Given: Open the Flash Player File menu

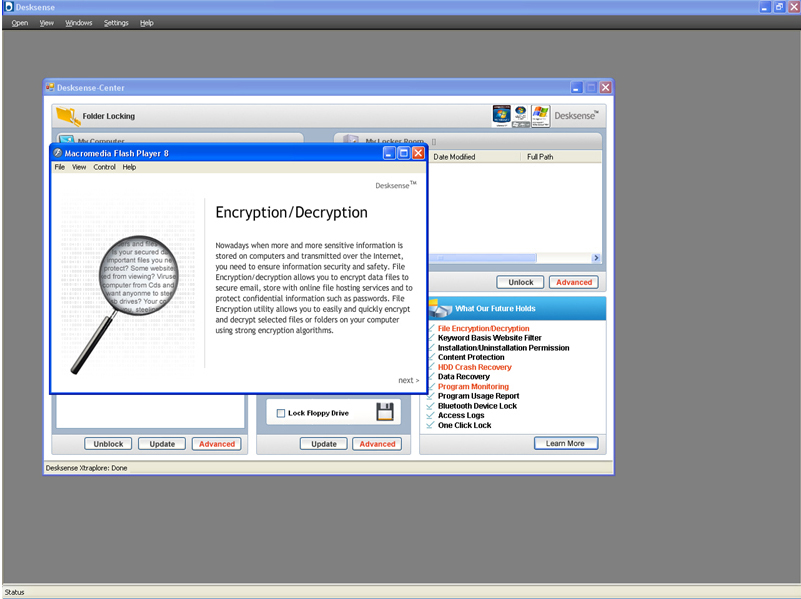Looking at the screenshot, I should [60, 167].
